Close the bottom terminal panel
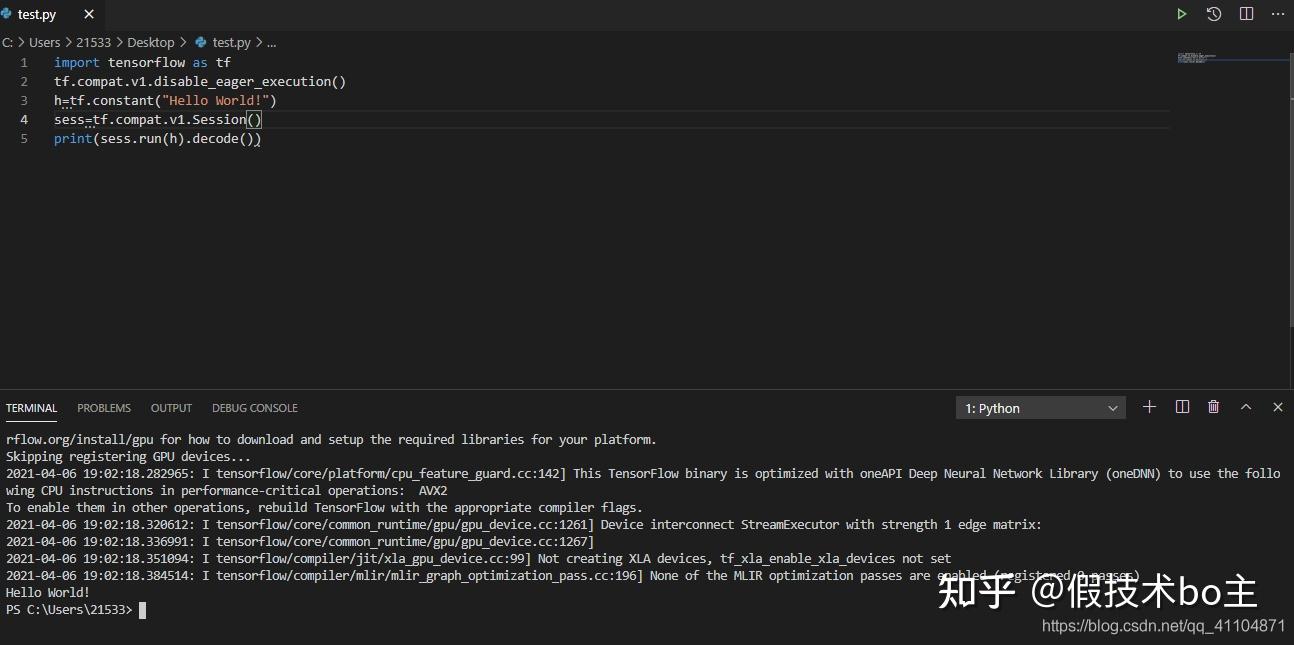Image resolution: width=1294 pixels, height=645 pixels. coord(1277,407)
